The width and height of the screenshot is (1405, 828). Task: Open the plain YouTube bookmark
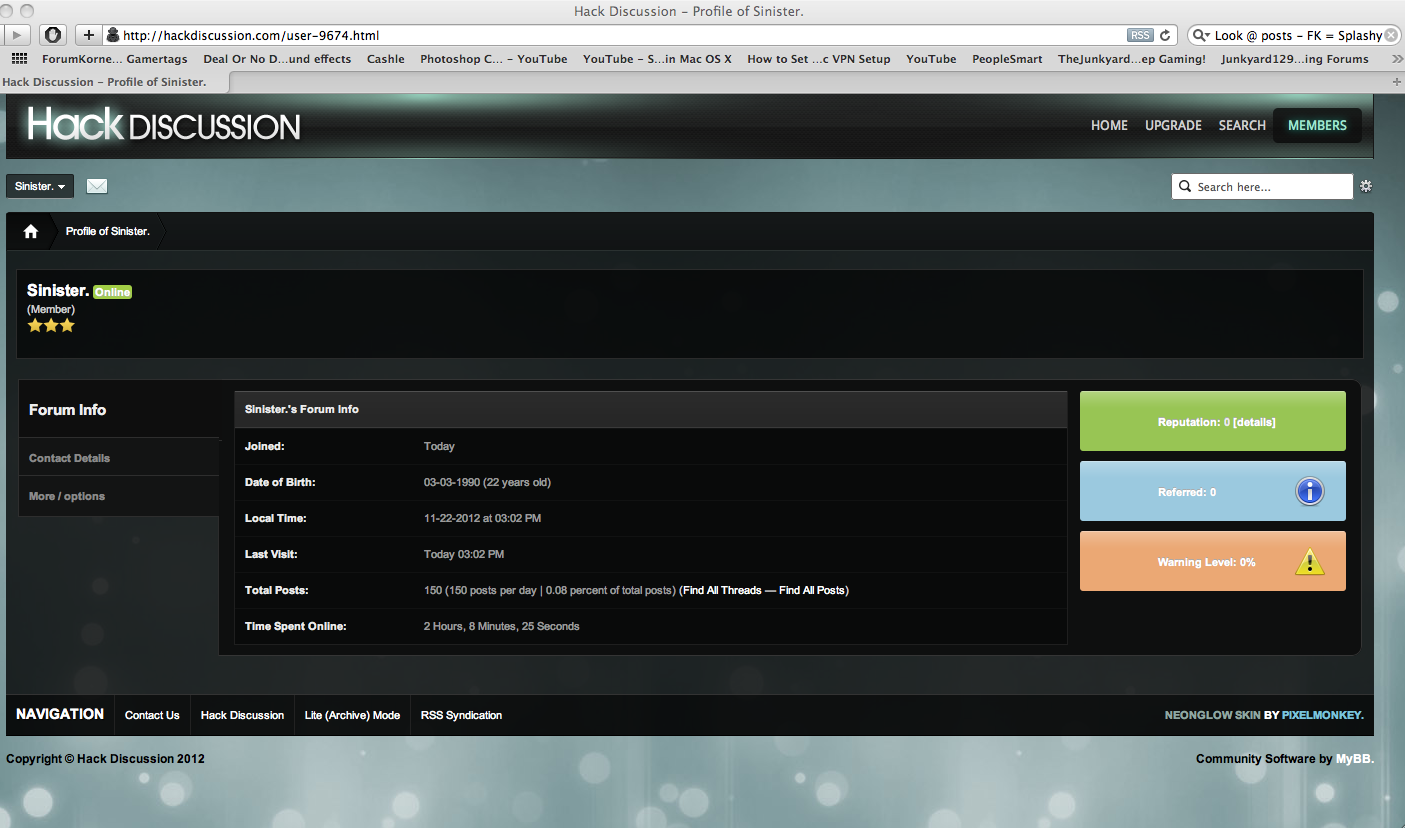click(931, 59)
